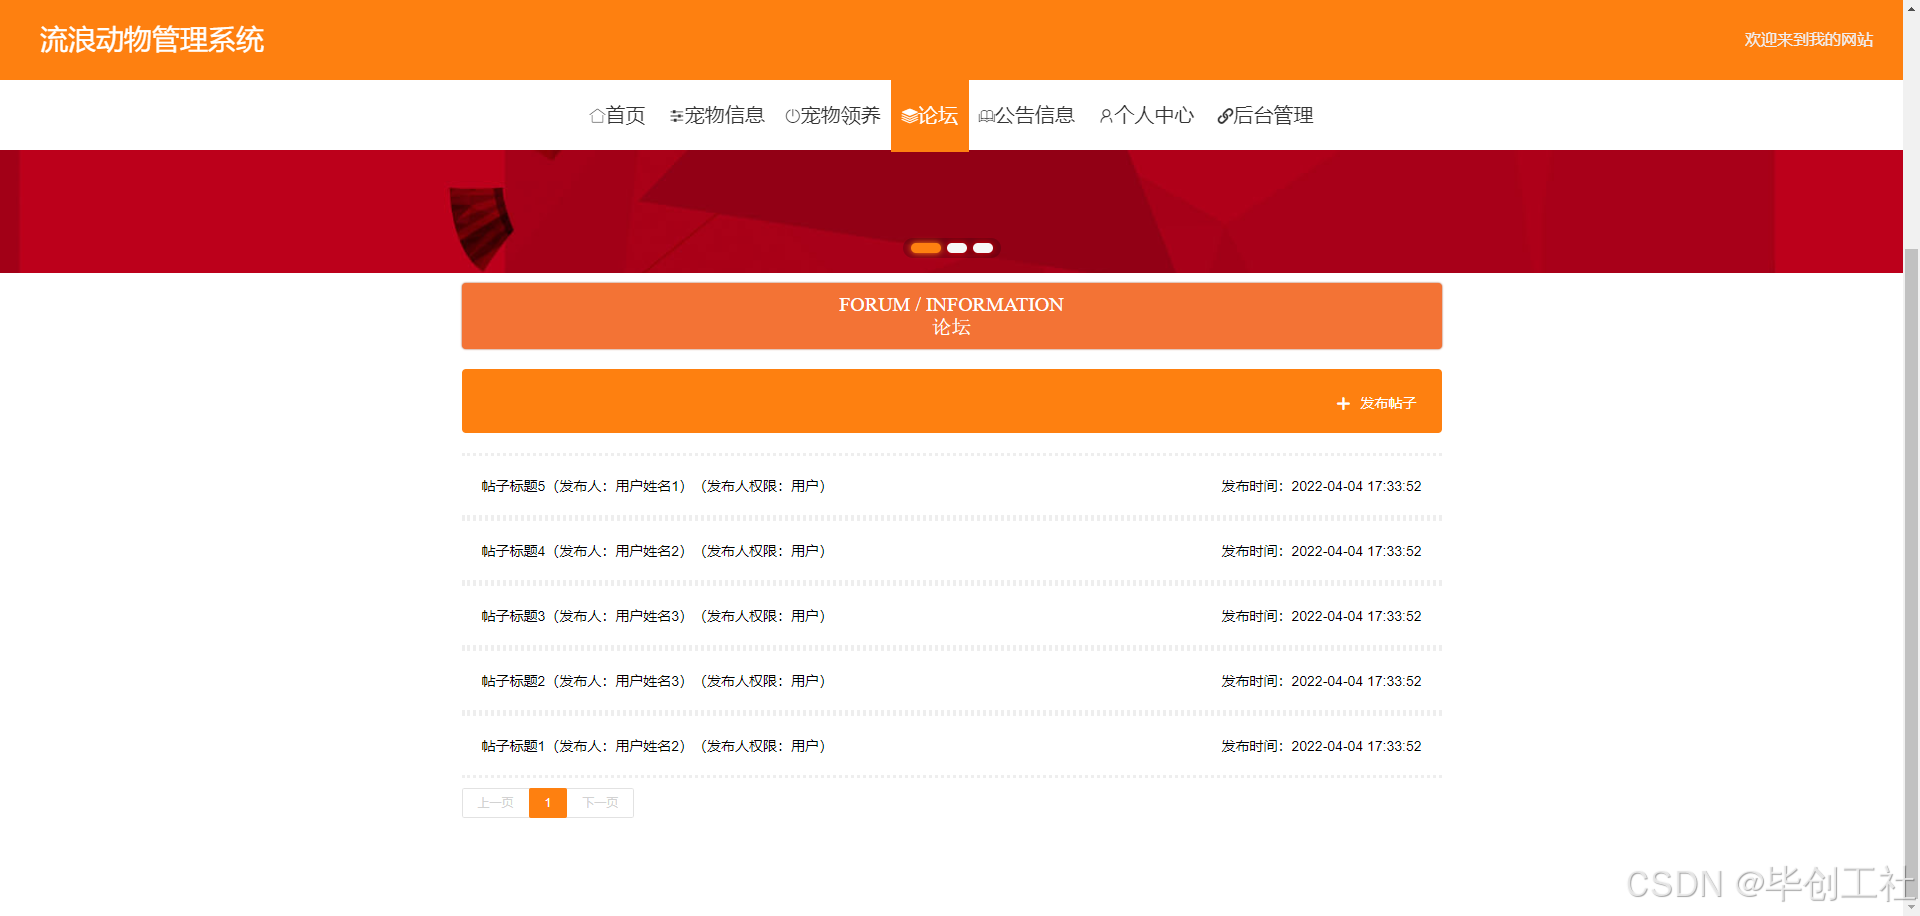Select the 公告信息 menu item
1920x916 pixels.
click(1027, 116)
